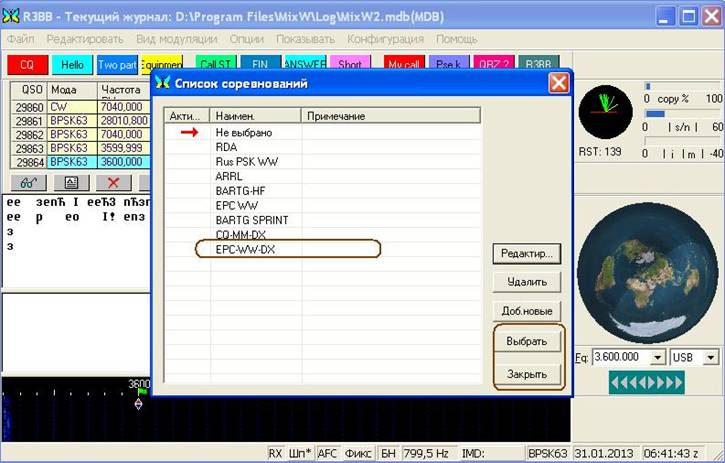Image resolution: width=725 pixels, height=463 pixels.
Task: Toggle Фикс lock in status bar
Action: tap(359, 453)
